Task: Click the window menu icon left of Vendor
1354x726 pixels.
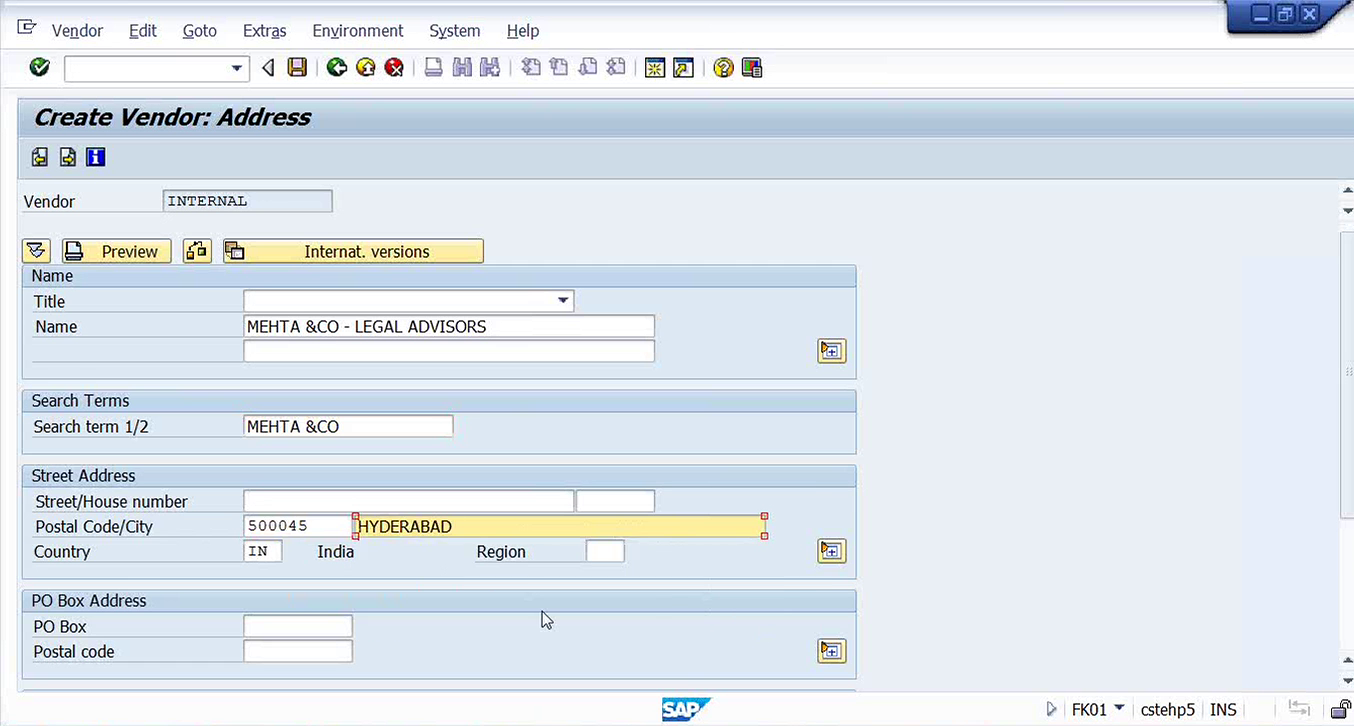Action: point(27,29)
